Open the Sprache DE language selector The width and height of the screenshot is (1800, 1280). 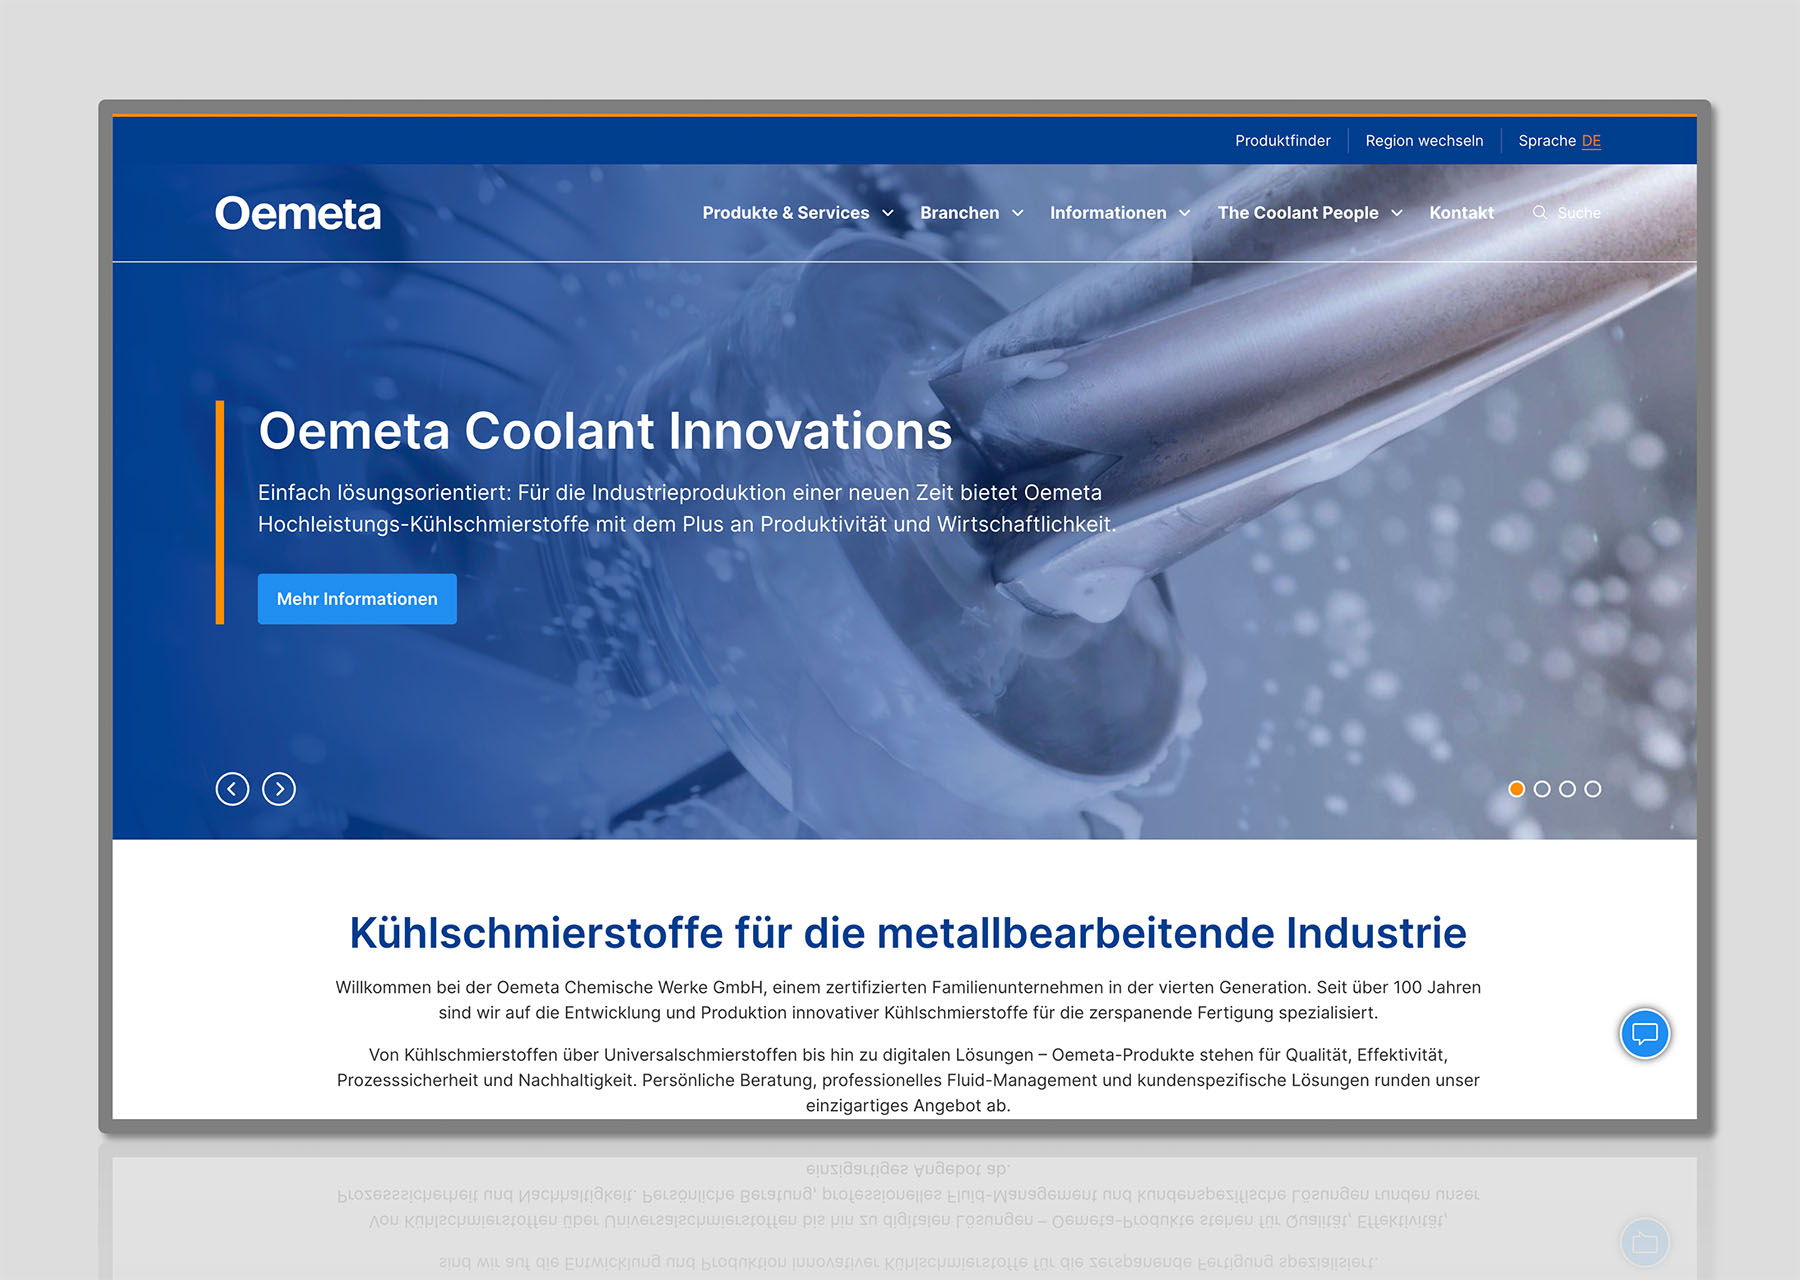(1559, 141)
